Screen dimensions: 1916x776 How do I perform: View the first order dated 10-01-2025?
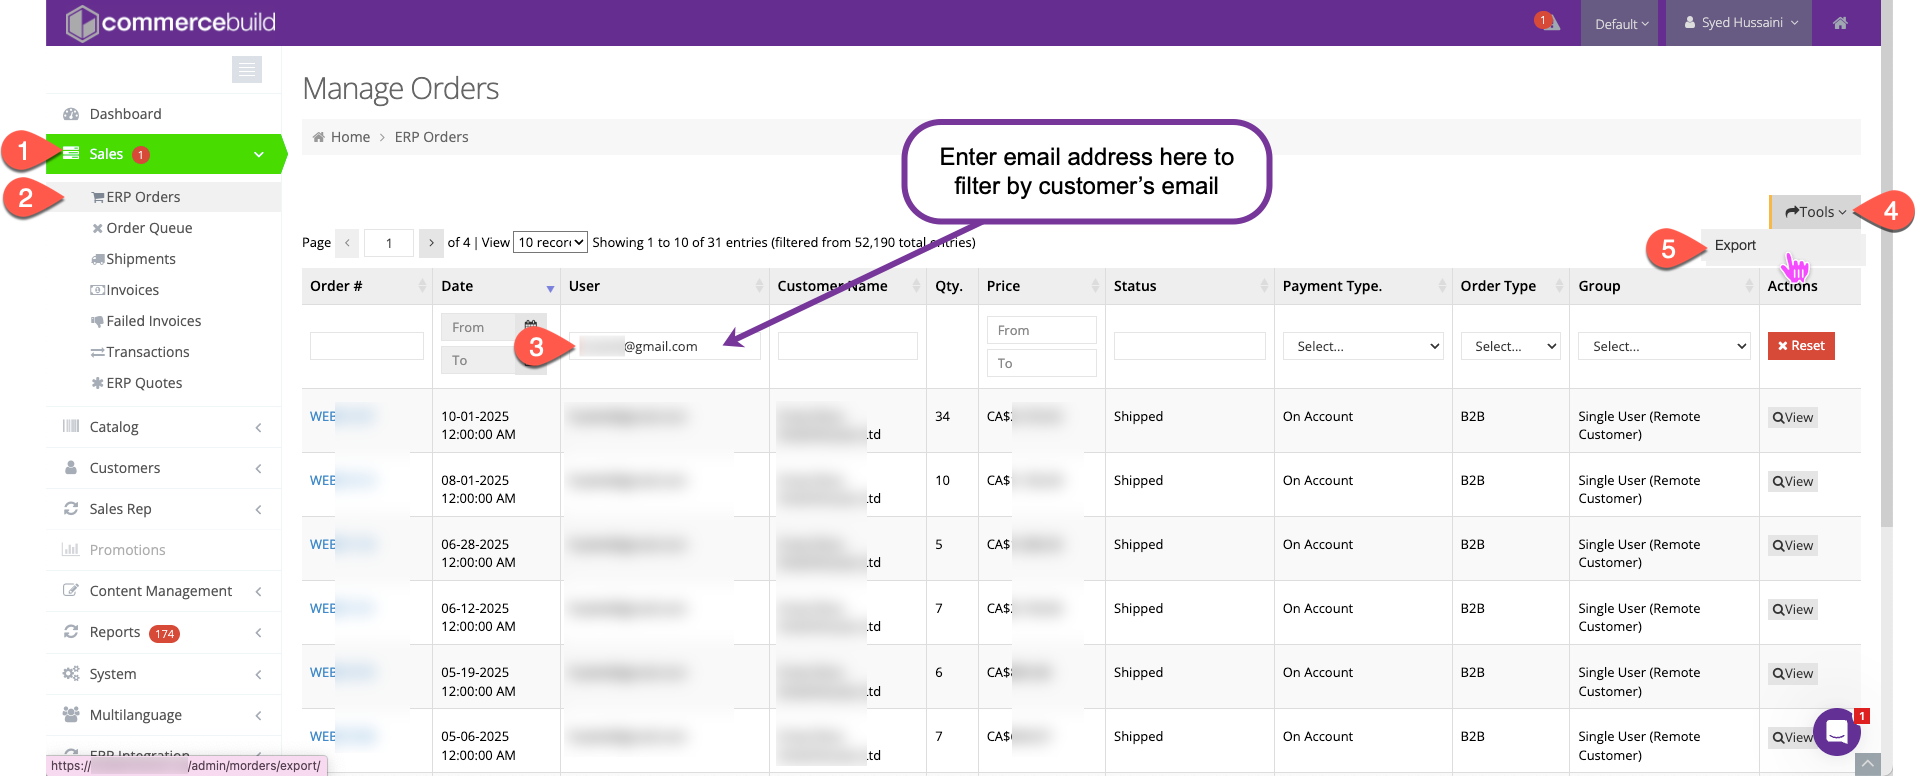pyautogui.click(x=1792, y=418)
